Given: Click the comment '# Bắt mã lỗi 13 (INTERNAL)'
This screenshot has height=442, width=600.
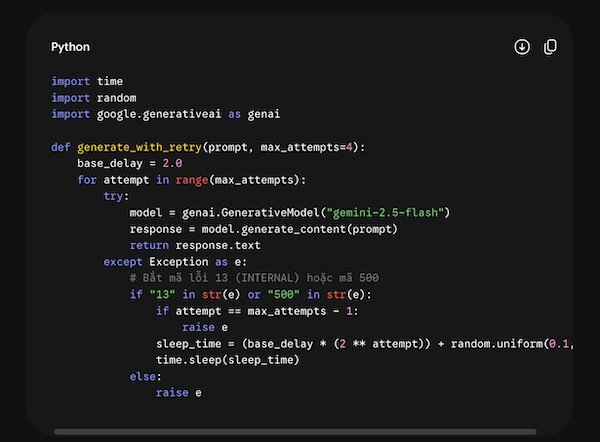Looking at the screenshot, I should (x=214, y=278).
